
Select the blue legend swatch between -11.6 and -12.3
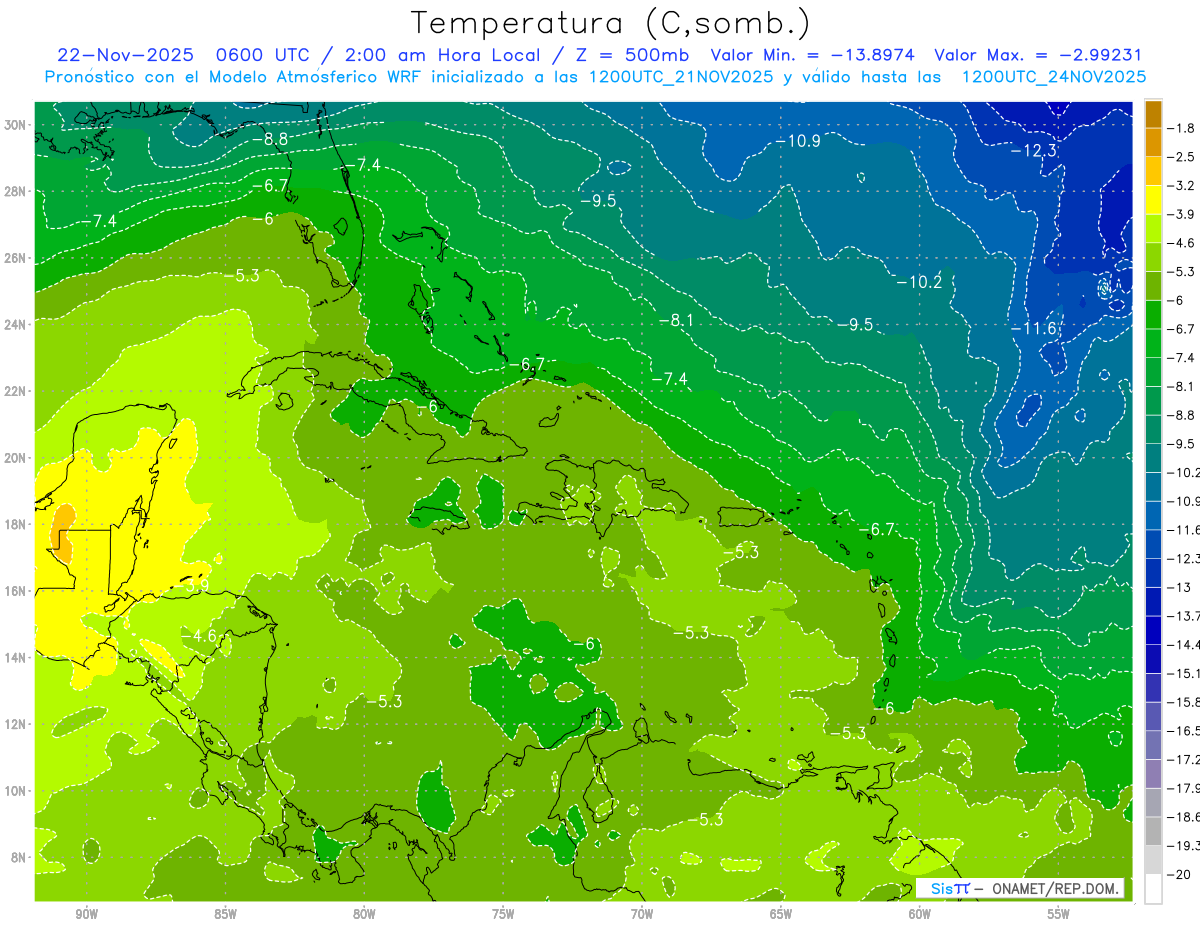click(x=1154, y=543)
